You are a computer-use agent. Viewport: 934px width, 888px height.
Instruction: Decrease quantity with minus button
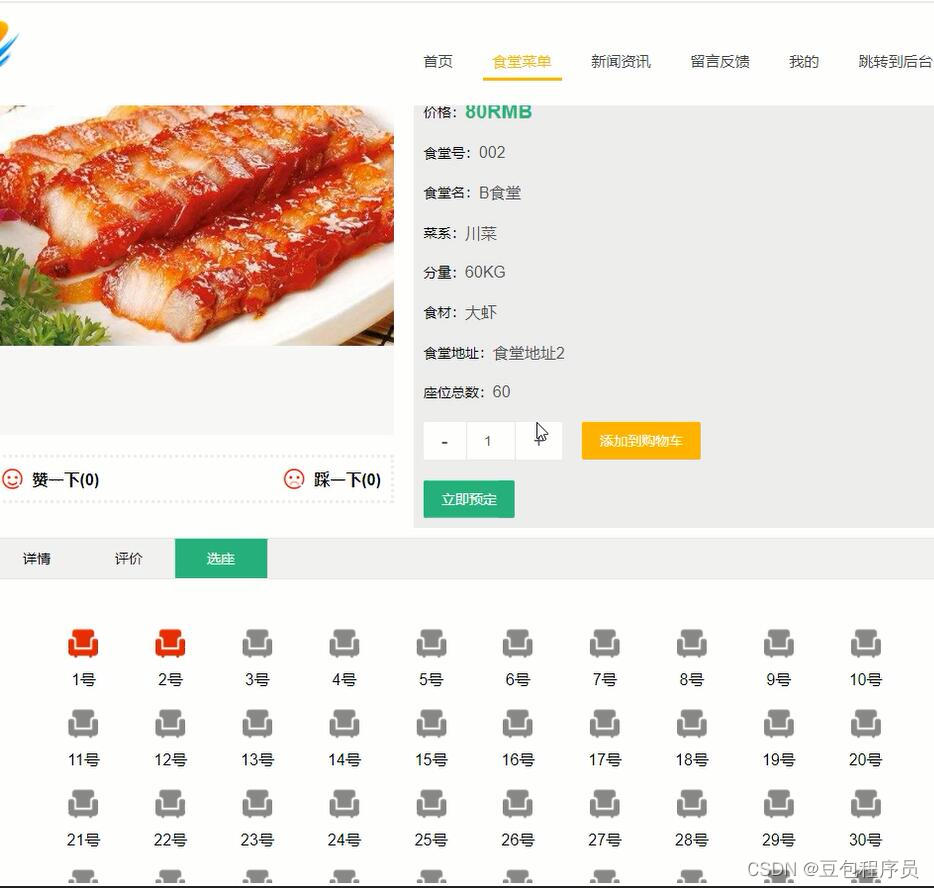[445, 441]
